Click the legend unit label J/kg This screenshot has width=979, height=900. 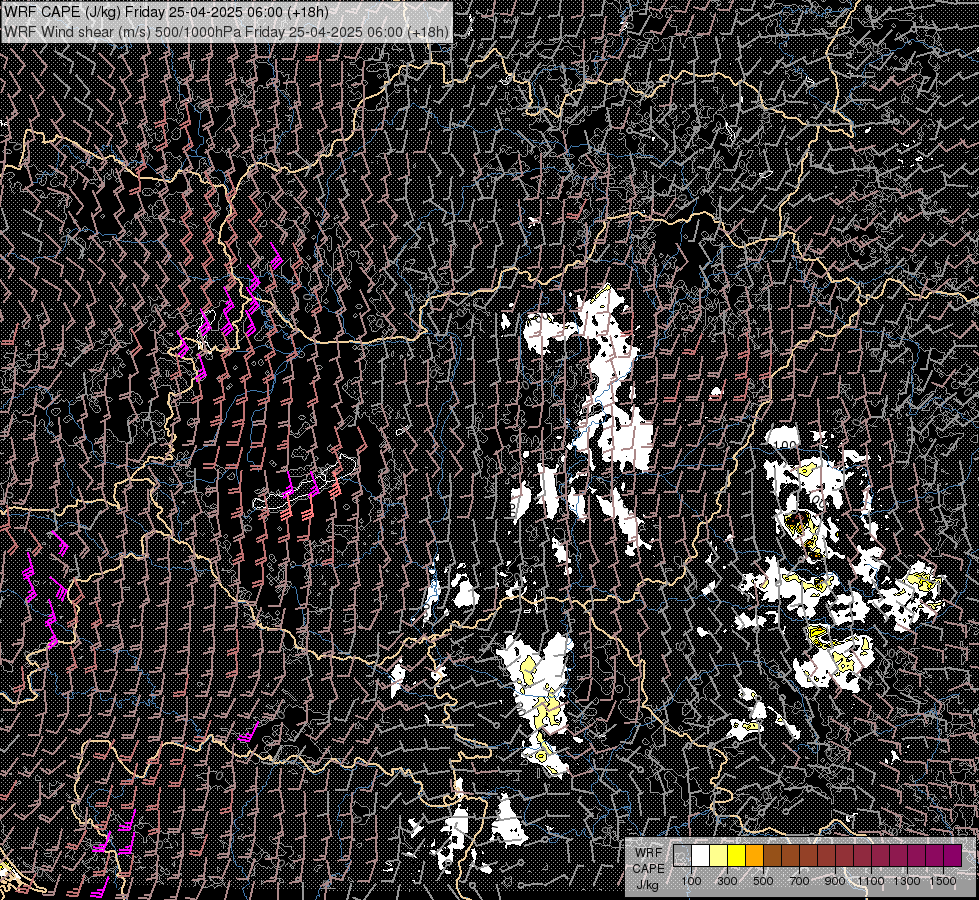coord(647,885)
